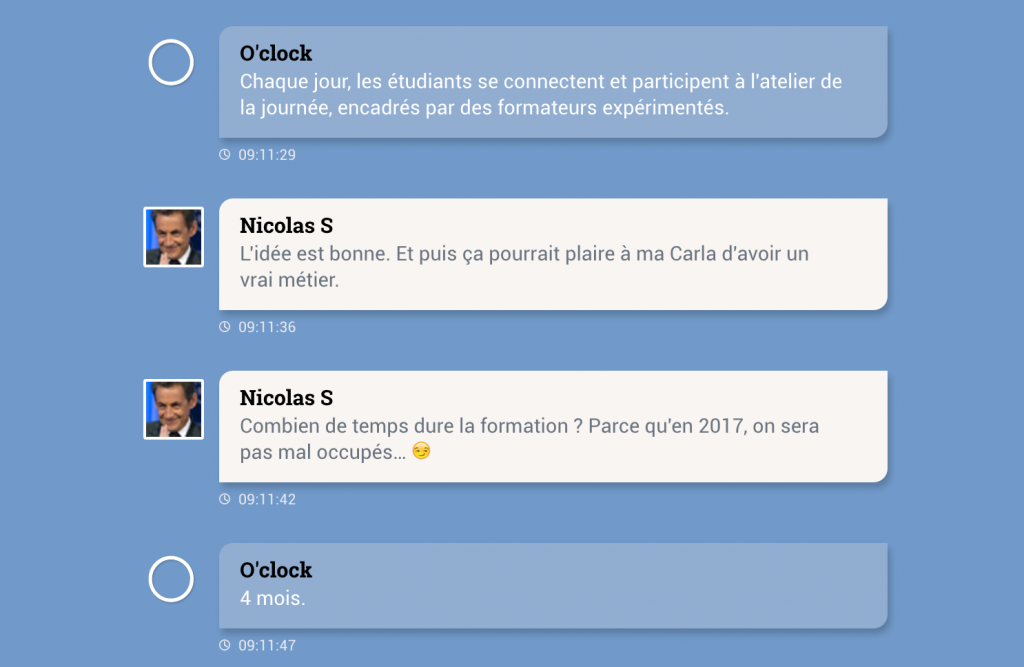Click the avatar photo beside the Carla message

[174, 237]
